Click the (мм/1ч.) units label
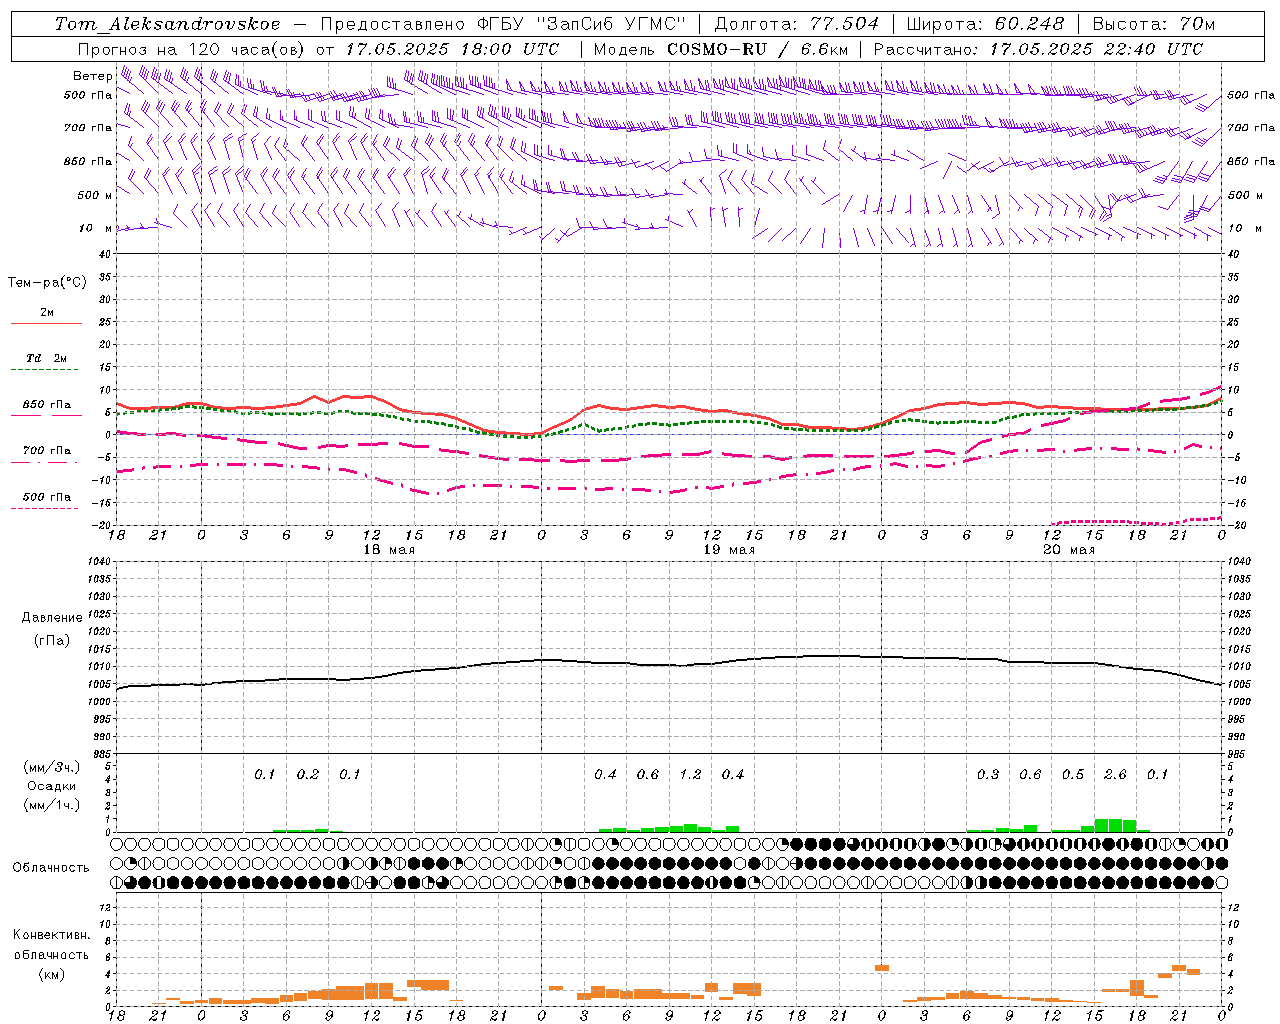1280x1024 pixels. [52, 805]
